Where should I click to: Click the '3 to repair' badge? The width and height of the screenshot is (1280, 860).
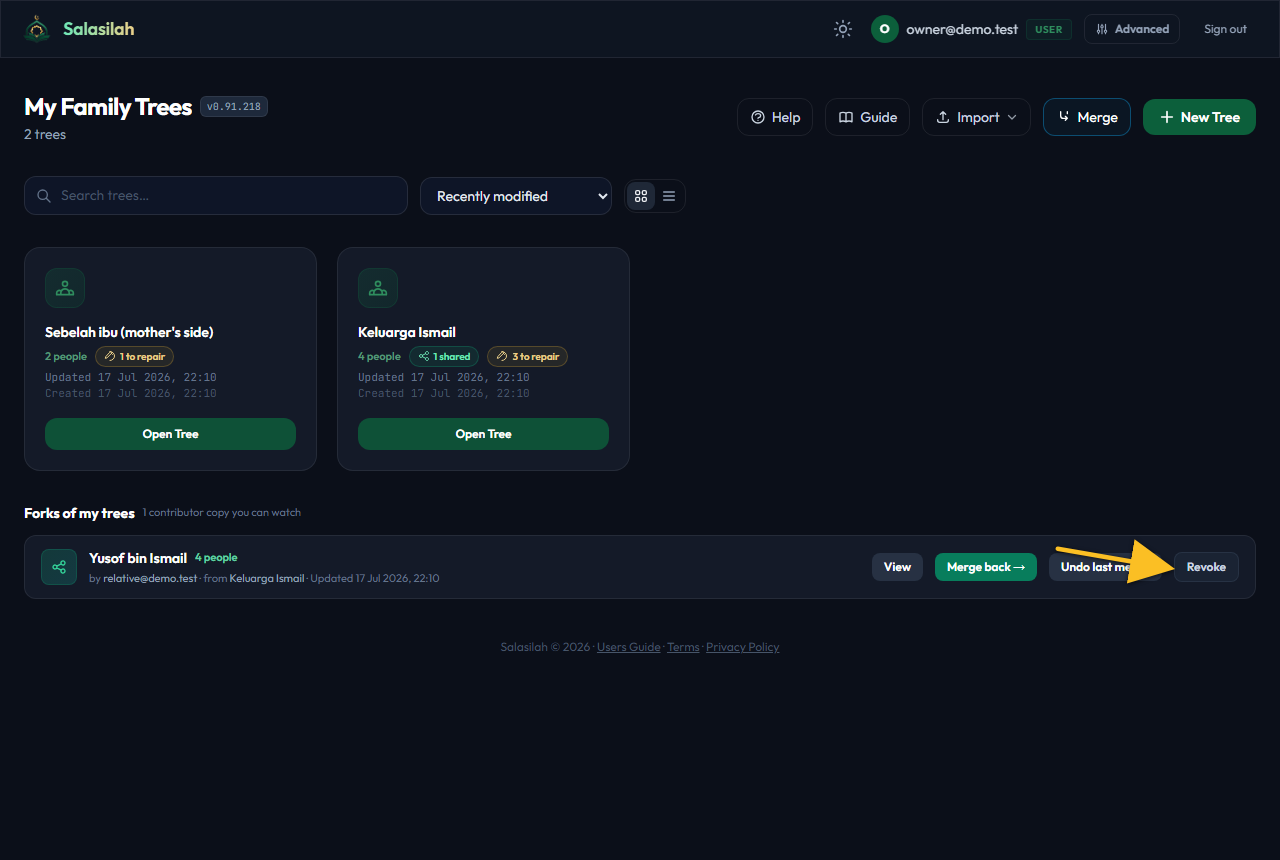pyautogui.click(x=527, y=356)
